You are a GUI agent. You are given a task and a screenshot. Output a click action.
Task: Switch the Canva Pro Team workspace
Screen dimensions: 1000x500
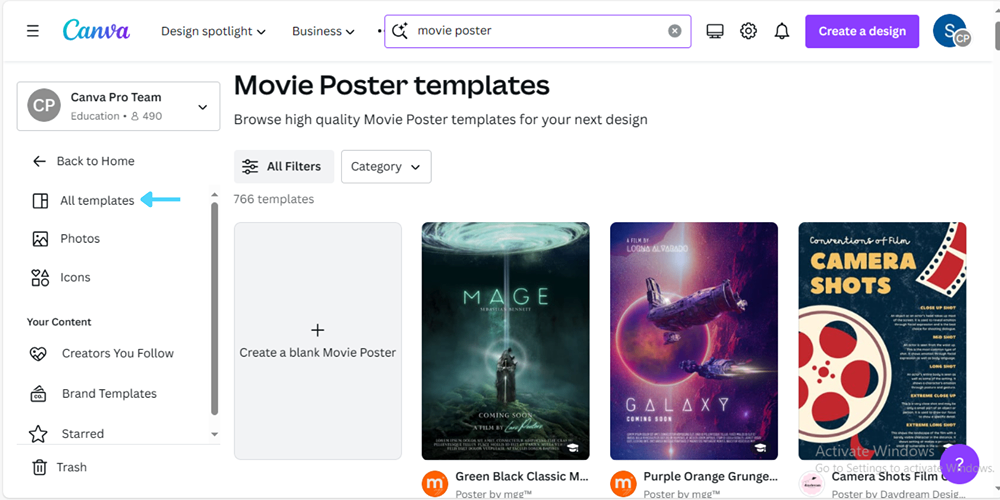118,106
